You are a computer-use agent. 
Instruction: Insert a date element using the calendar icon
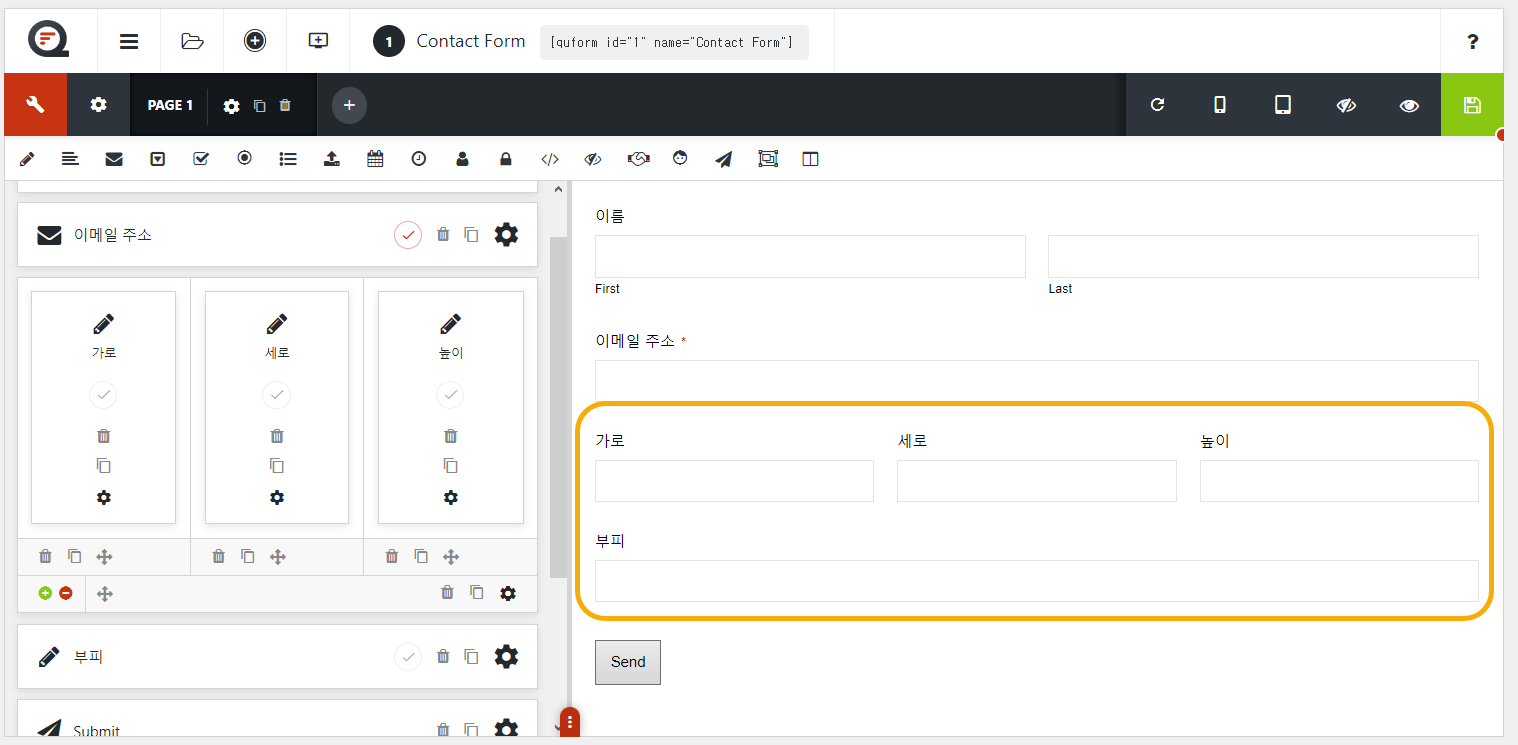coord(375,158)
